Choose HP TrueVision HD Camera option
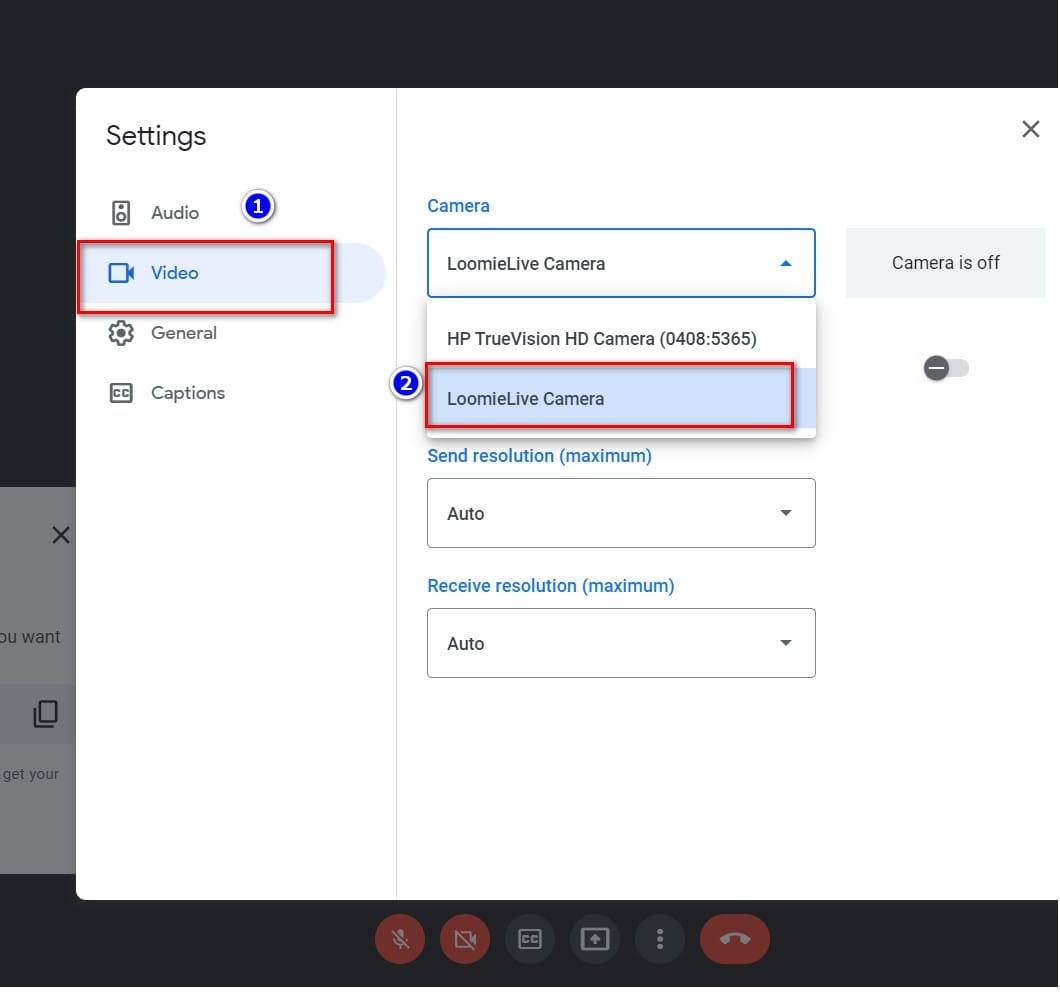The width and height of the screenshot is (1060, 1000). (x=621, y=339)
